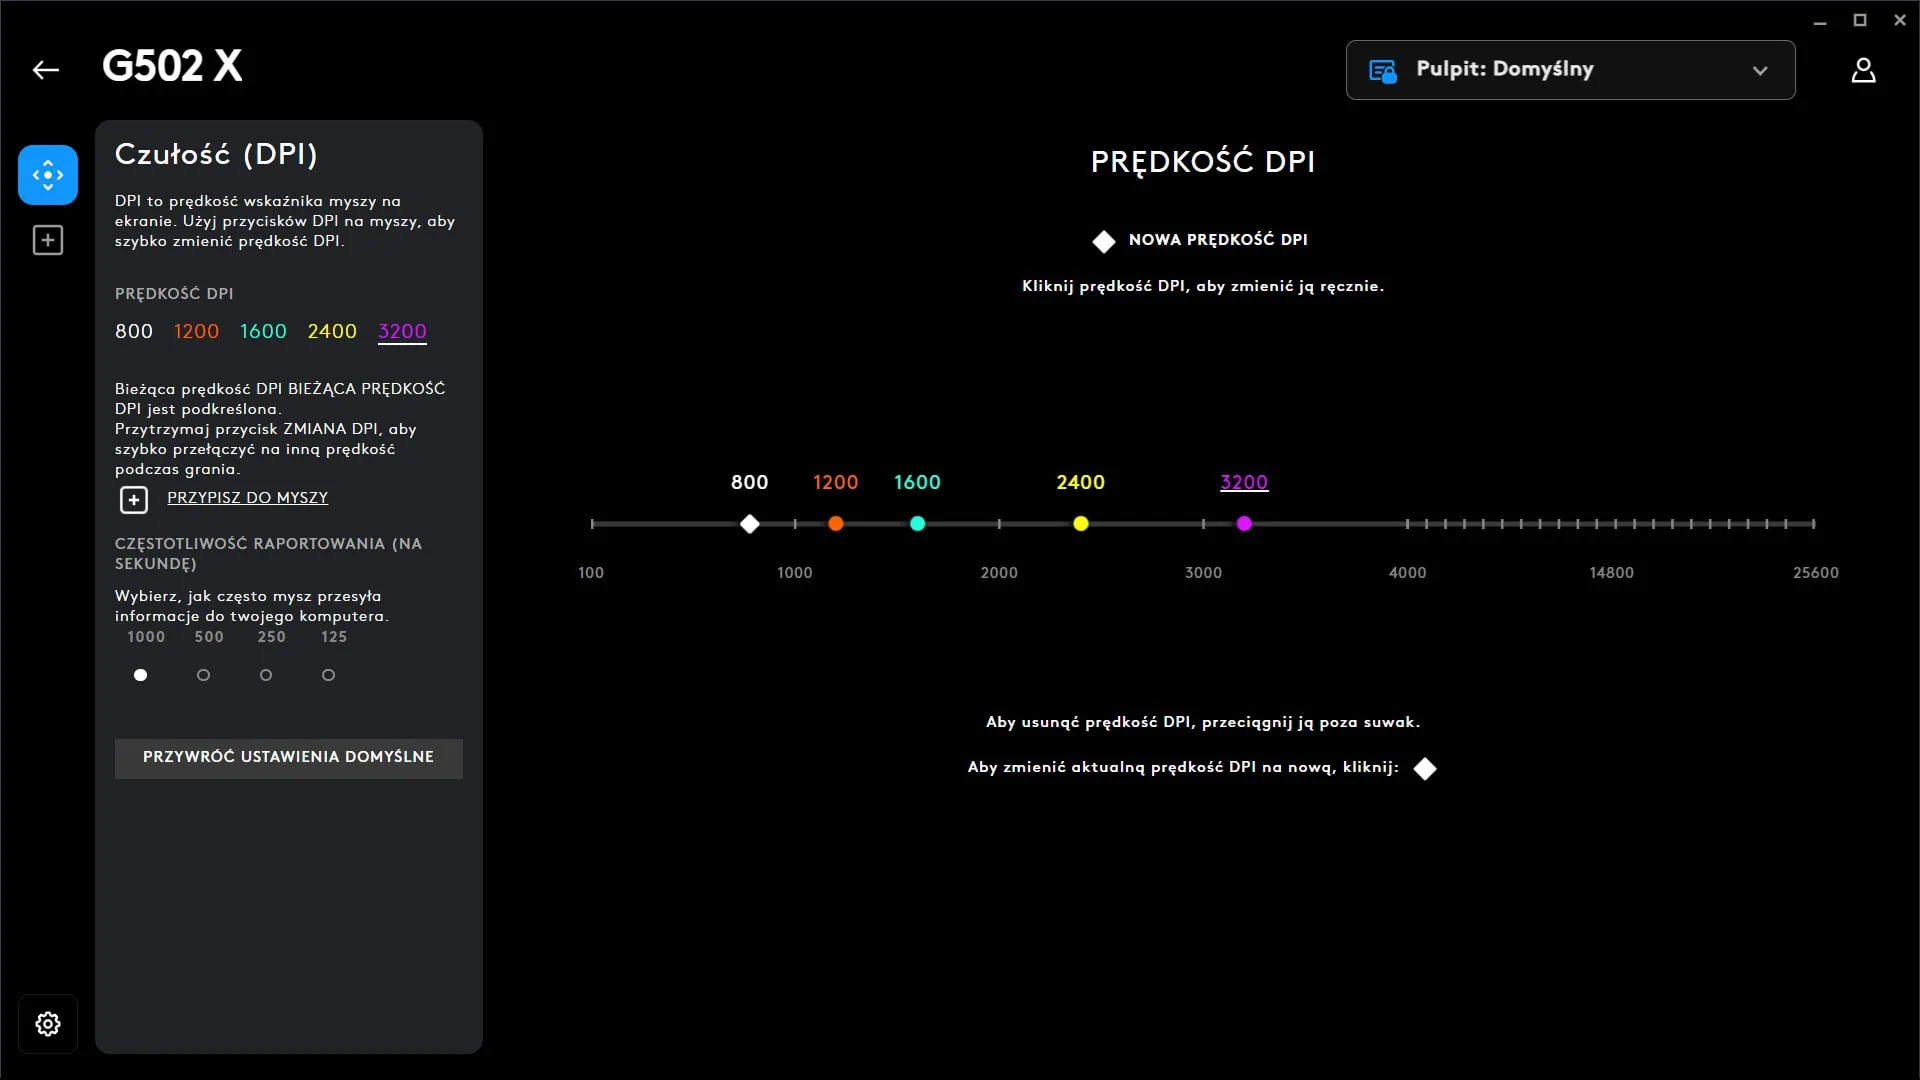Screen dimensions: 1920x1080
Task: Expand the Pulpit: Domyślny profile dropdown
Action: click(1570, 70)
